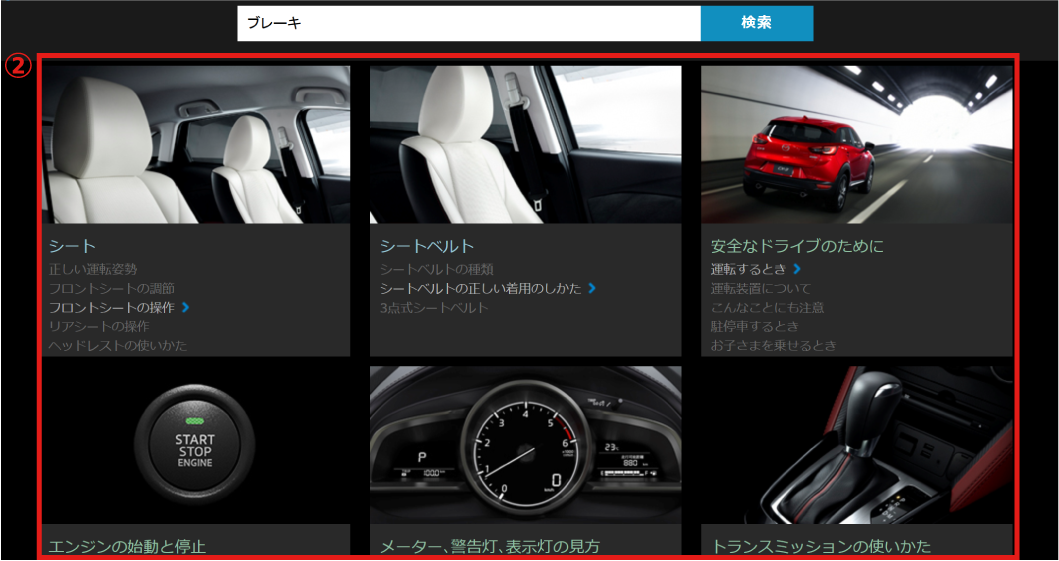The height and width of the screenshot is (561, 1059).
Task: Select the リアシートの操作 link
Action: [x=99, y=326]
